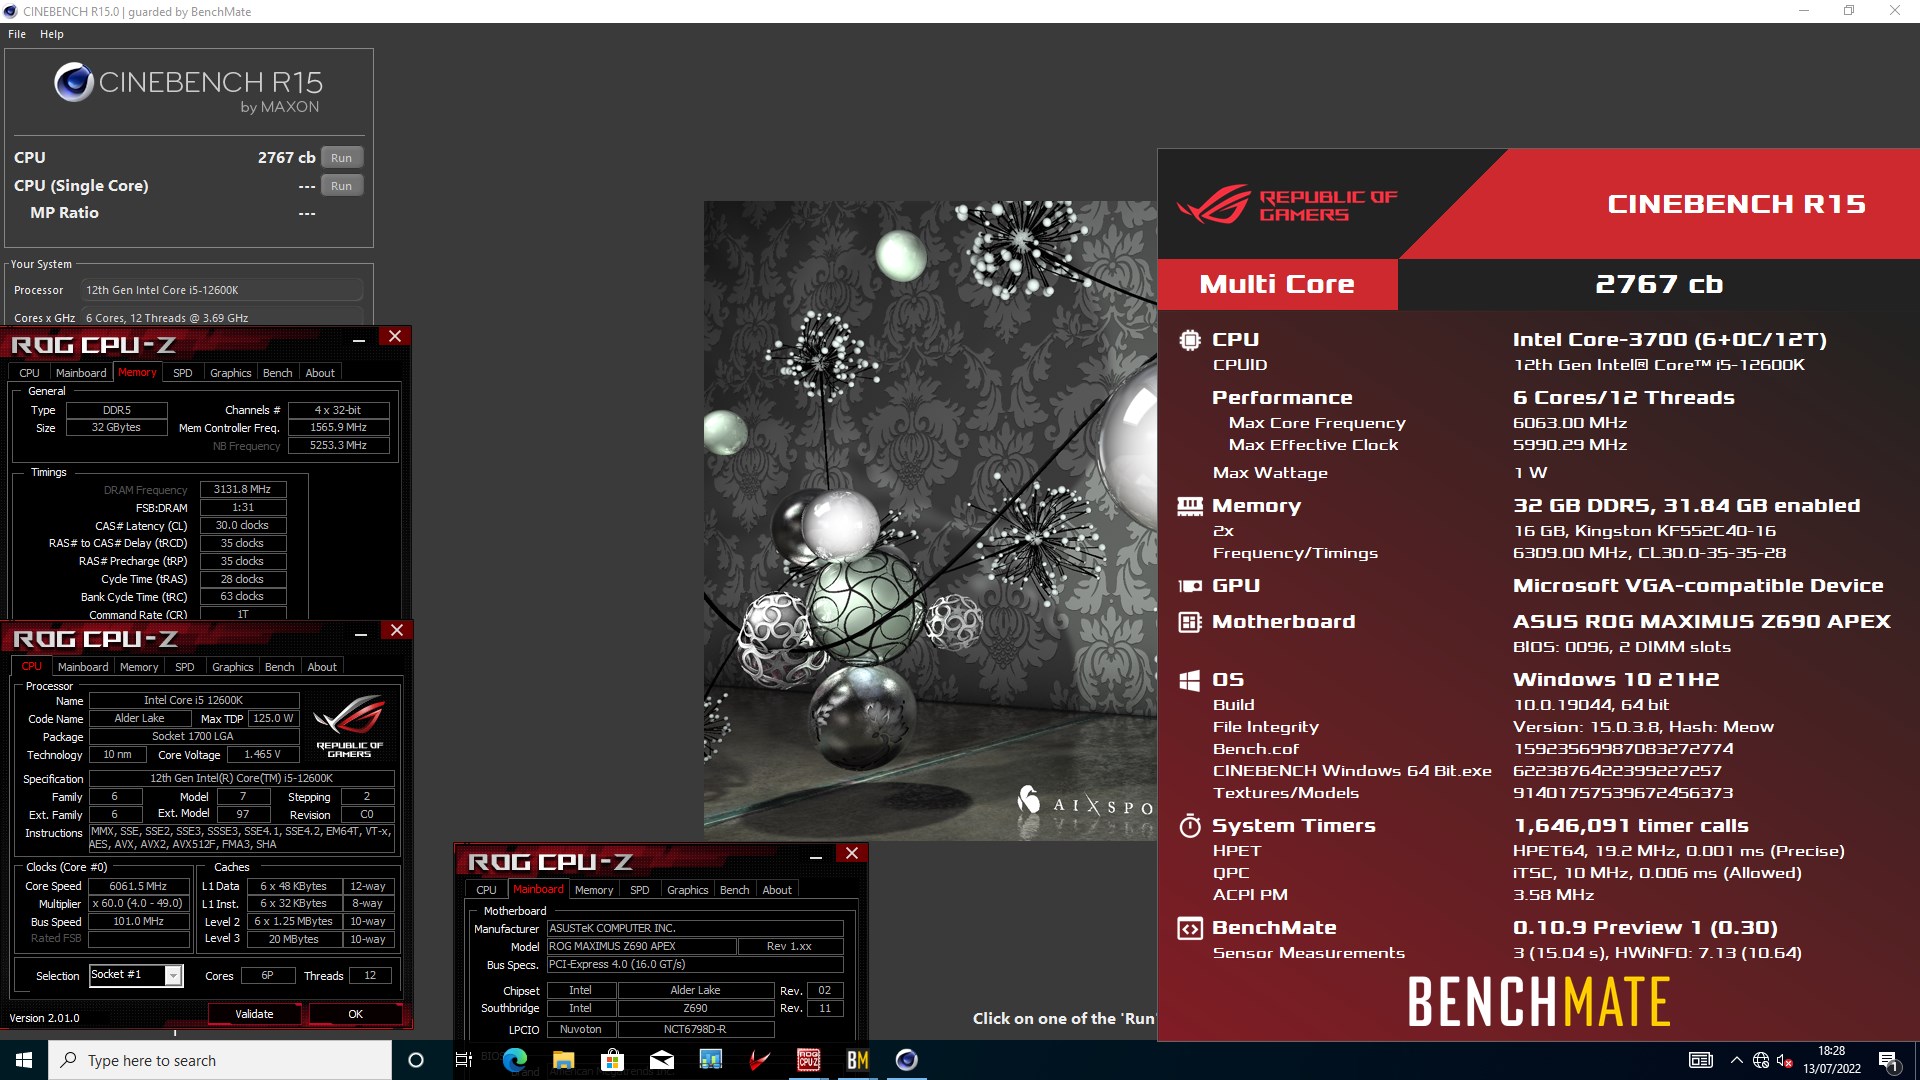Switch to BenchMate via BM taskbar icon
The height and width of the screenshot is (1080, 1920).
pyautogui.click(x=858, y=1060)
